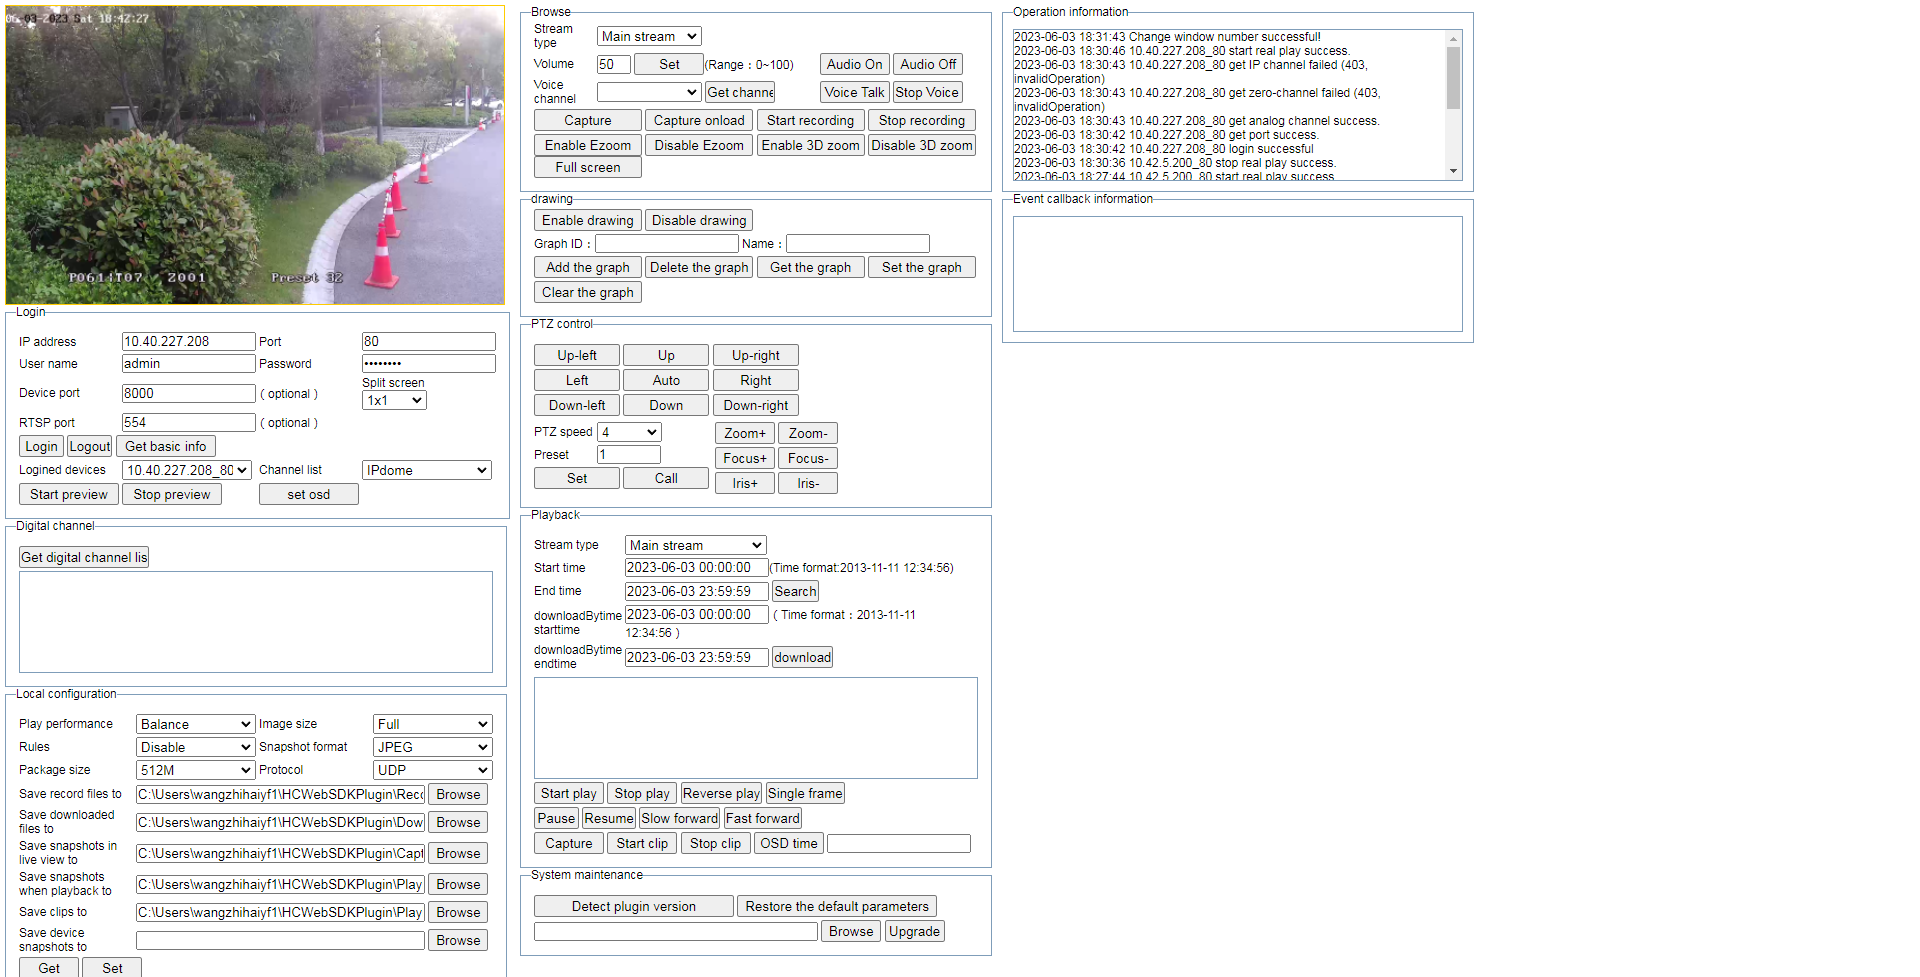The image size is (1920, 977).
Task: Open the Snapshot format JPEG dropdown
Action: (432, 747)
